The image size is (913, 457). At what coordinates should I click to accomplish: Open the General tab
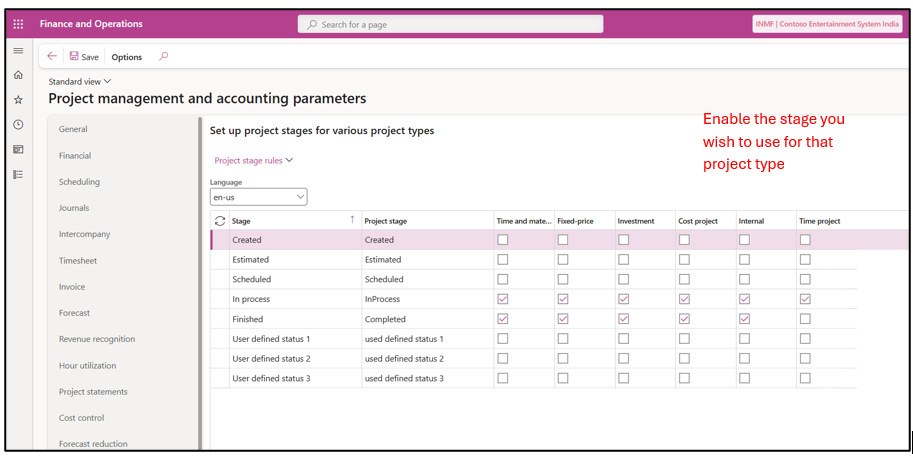[73, 129]
